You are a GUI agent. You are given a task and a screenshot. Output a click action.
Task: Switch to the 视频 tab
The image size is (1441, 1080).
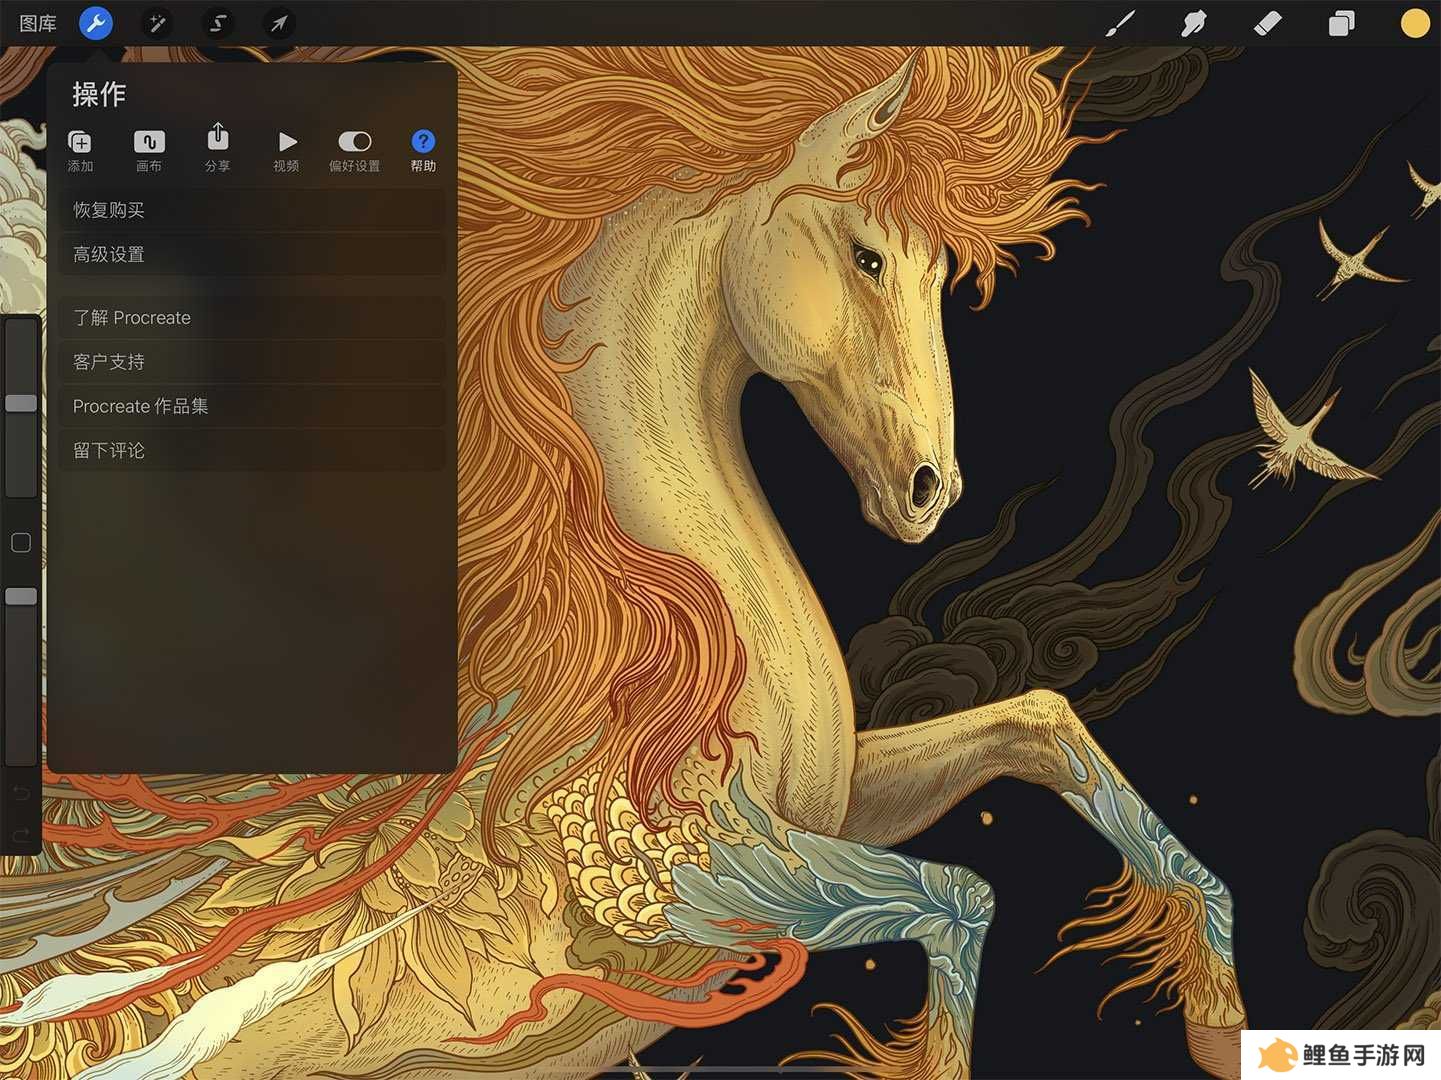286,151
